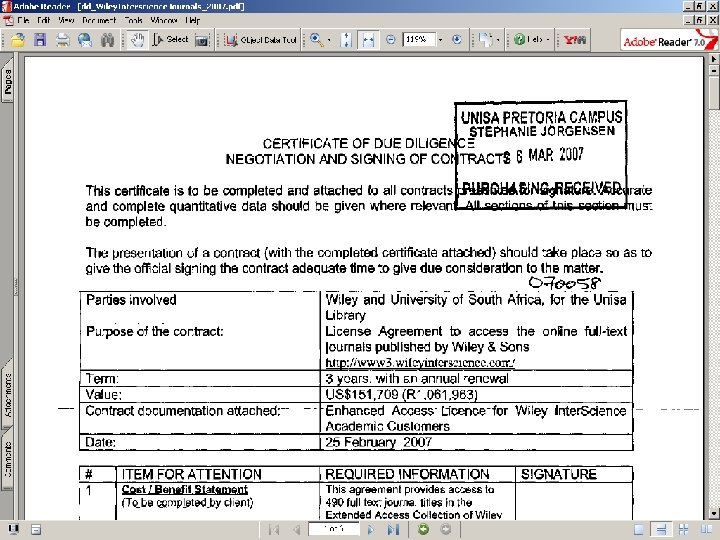Click the full screen monitor icon
The height and width of the screenshot is (540, 720).
13,529
